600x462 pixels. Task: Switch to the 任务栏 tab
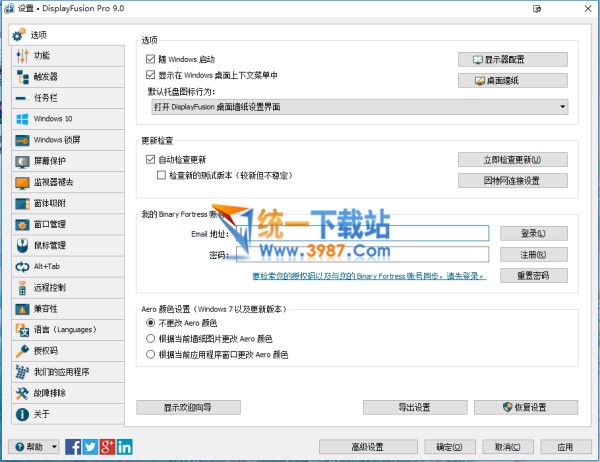click(63, 98)
